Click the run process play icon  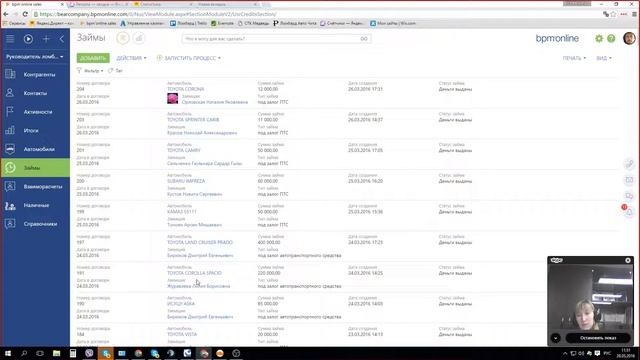[x=28, y=39]
